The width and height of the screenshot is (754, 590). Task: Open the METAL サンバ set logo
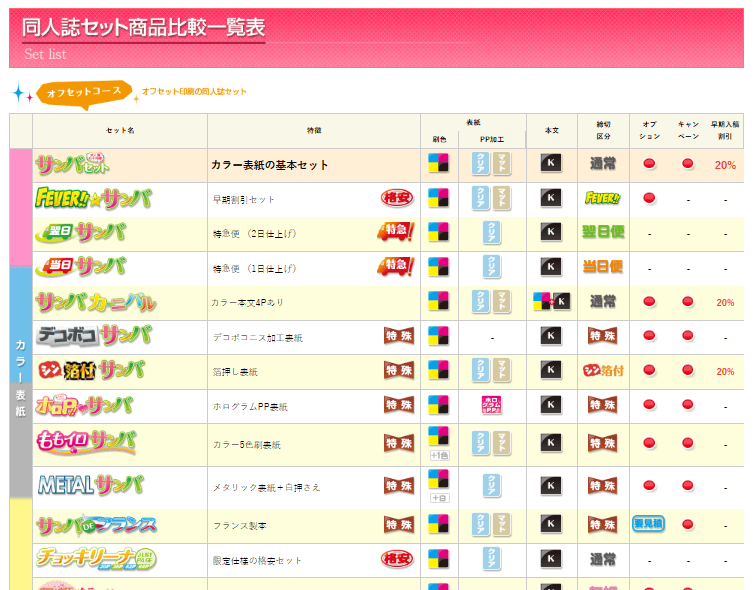pyautogui.click(x=90, y=485)
